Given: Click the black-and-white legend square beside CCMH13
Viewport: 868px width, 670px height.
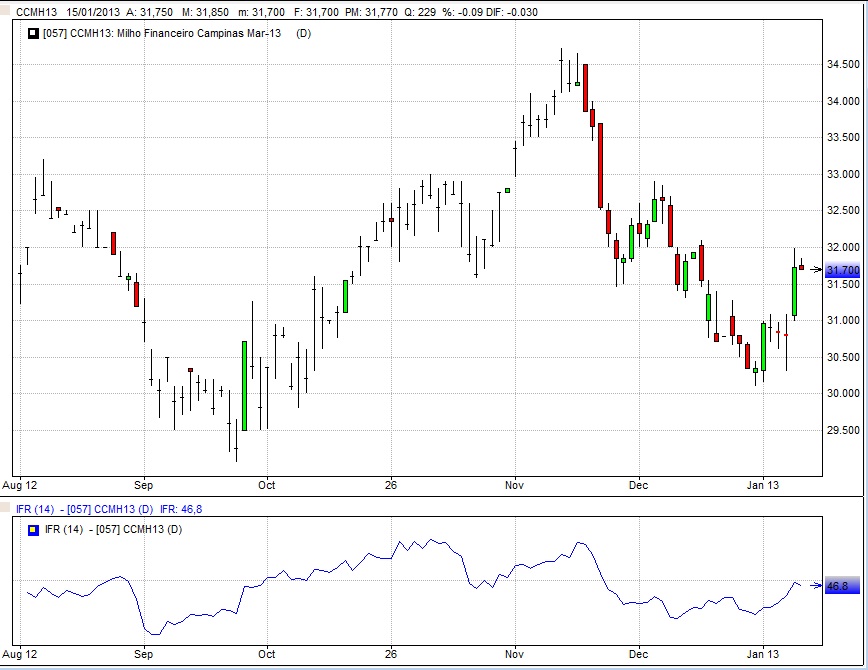Looking at the screenshot, I should point(33,34).
